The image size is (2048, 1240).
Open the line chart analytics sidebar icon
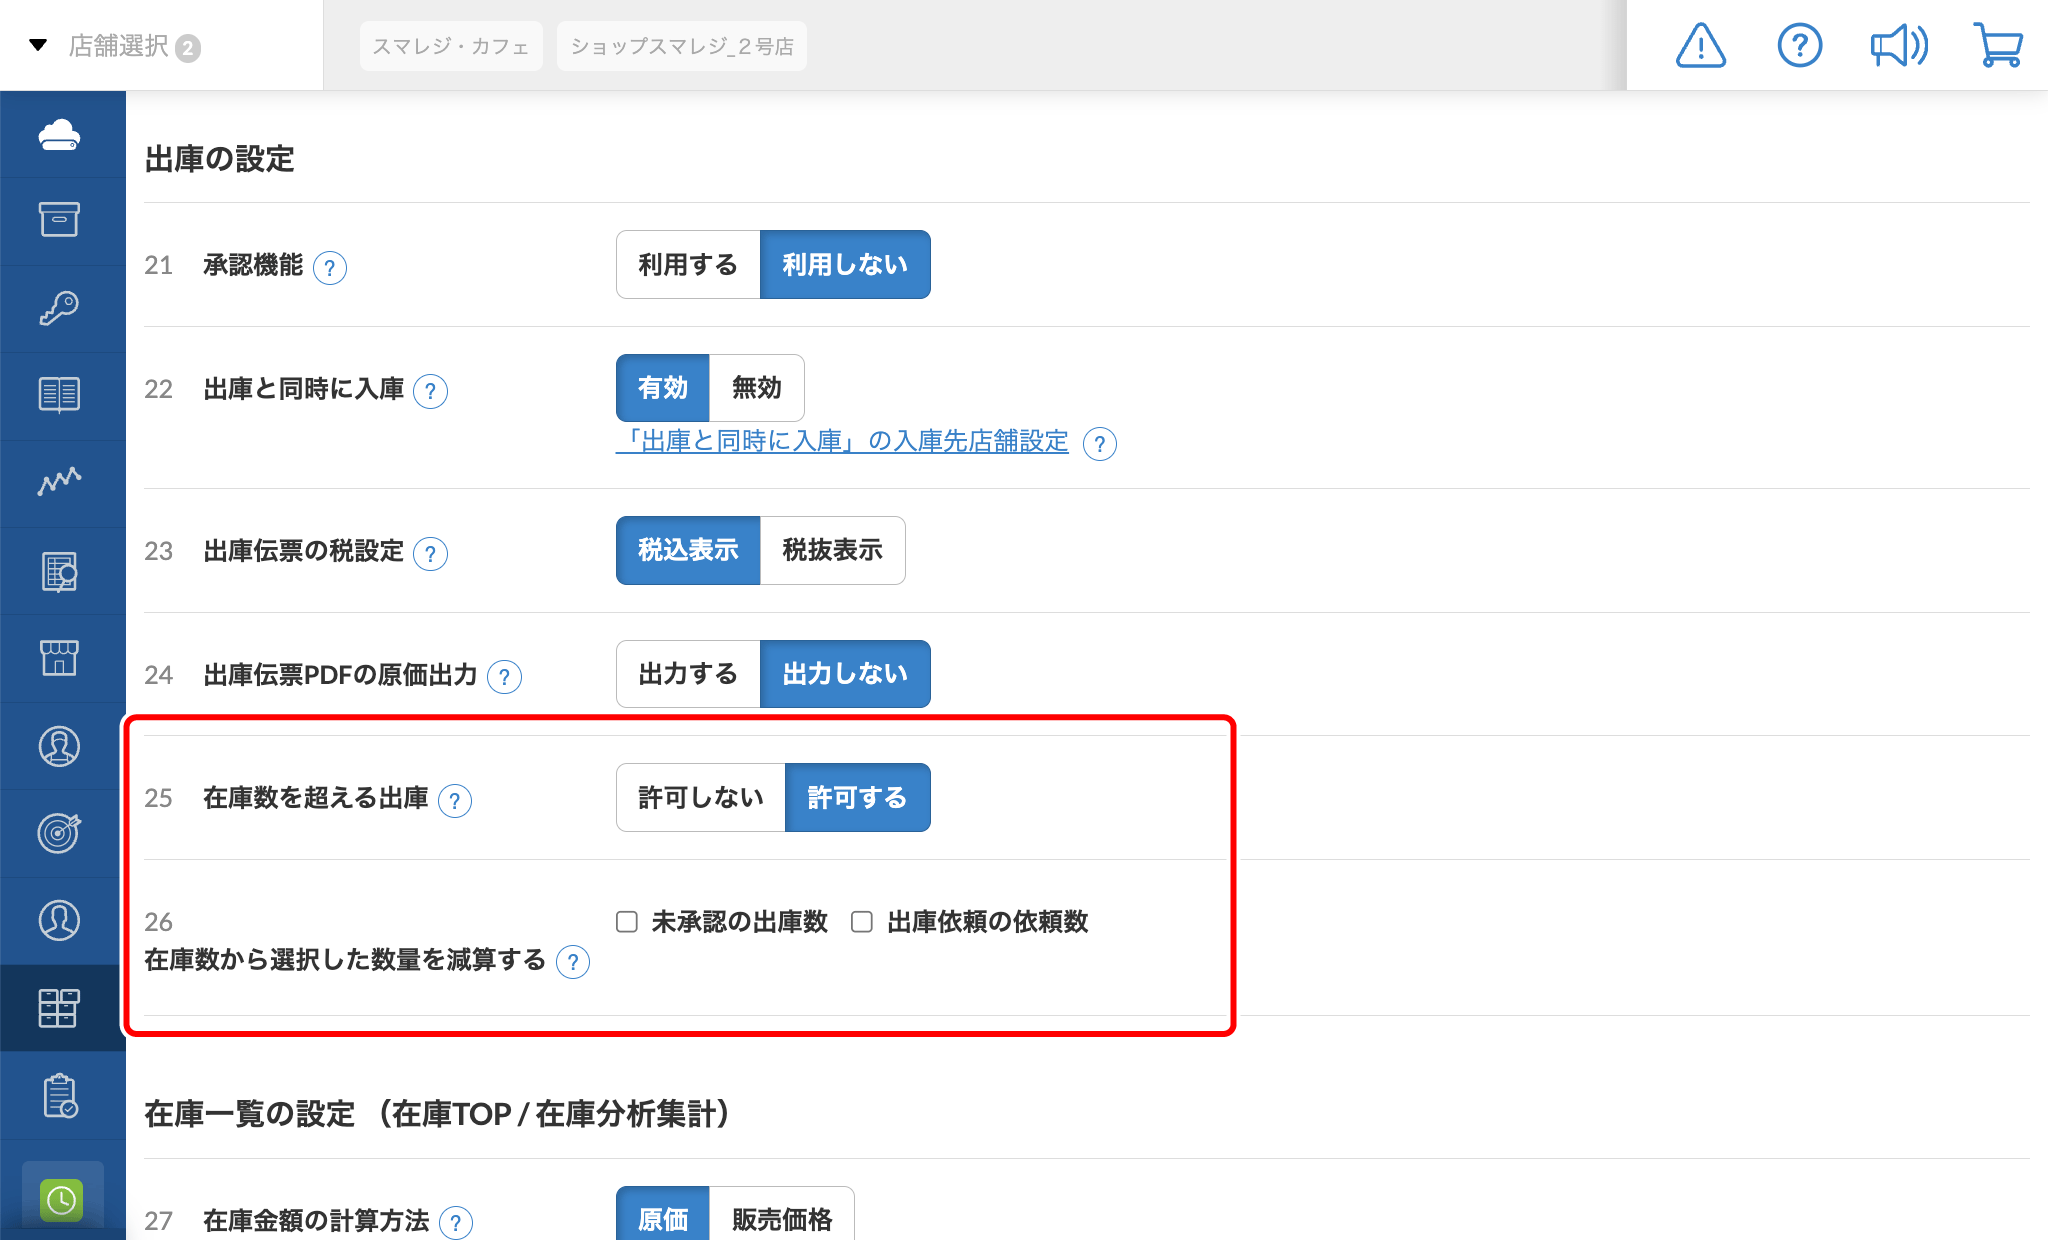(60, 482)
